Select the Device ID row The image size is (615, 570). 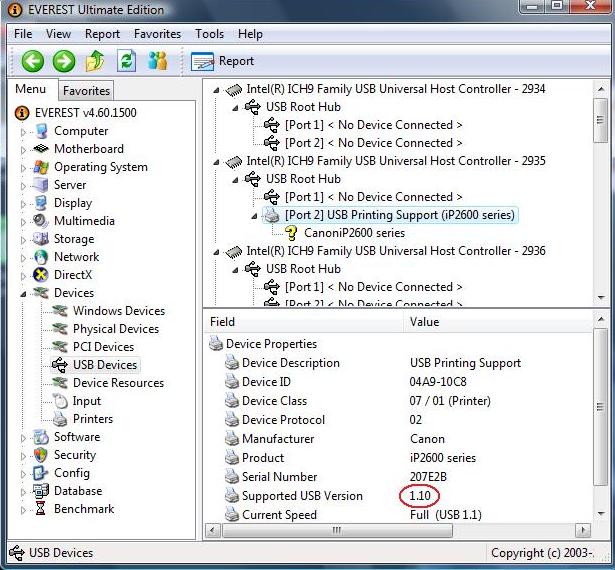[x=400, y=382]
